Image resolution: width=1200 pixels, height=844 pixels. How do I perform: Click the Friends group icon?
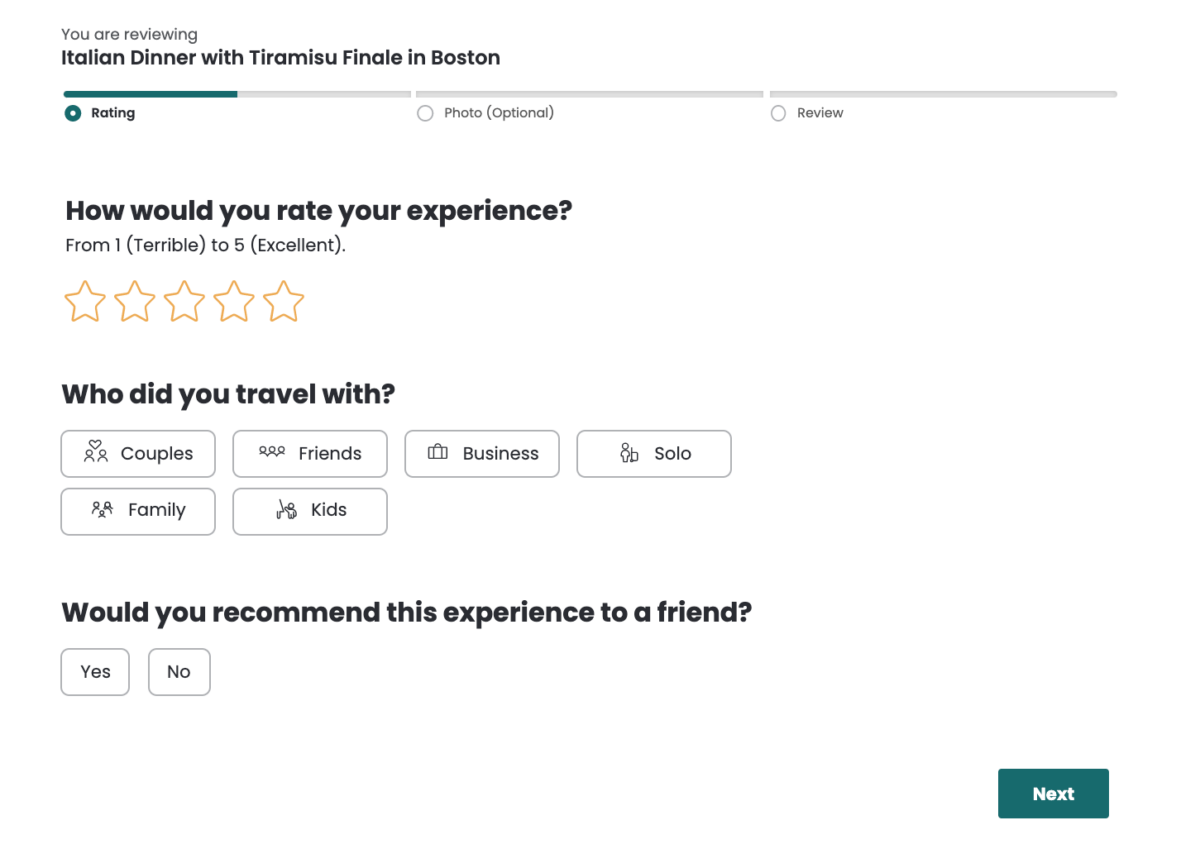pyautogui.click(x=271, y=452)
